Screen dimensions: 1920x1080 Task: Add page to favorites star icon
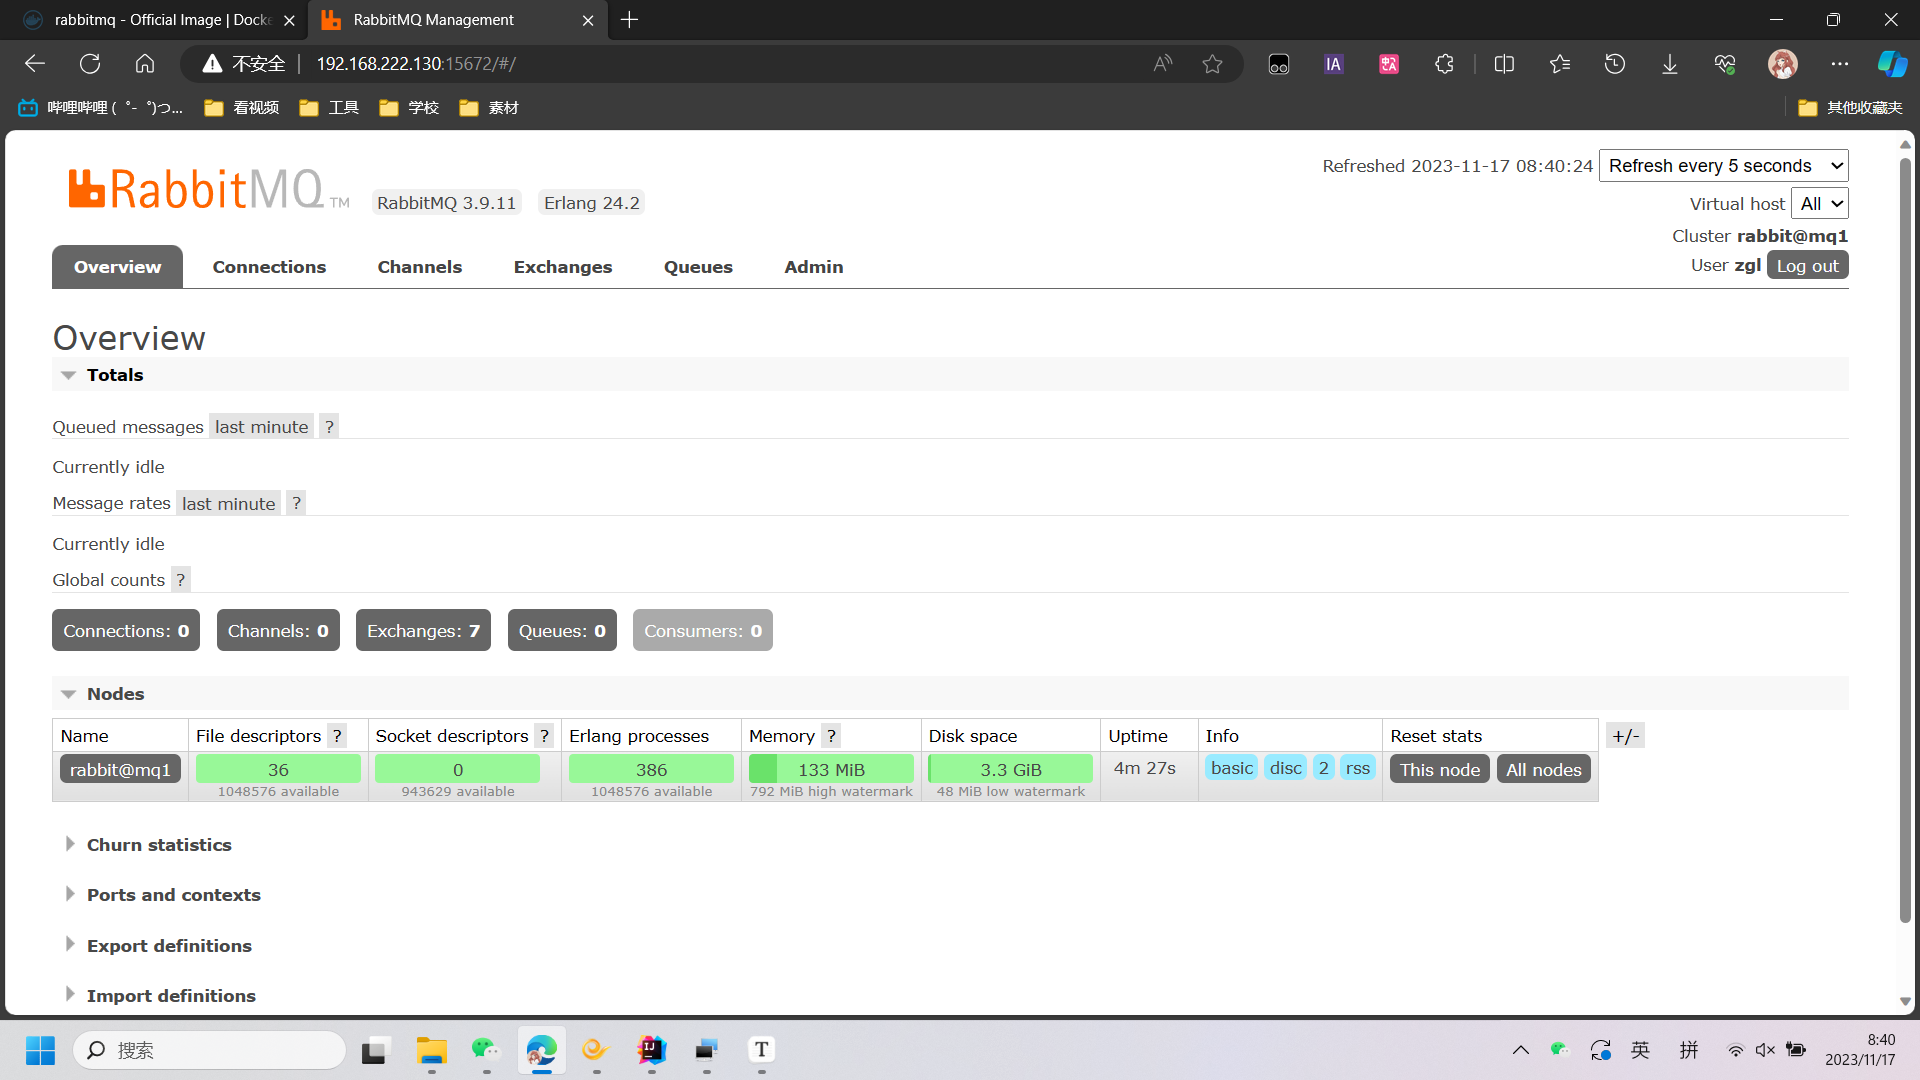pos(1212,64)
